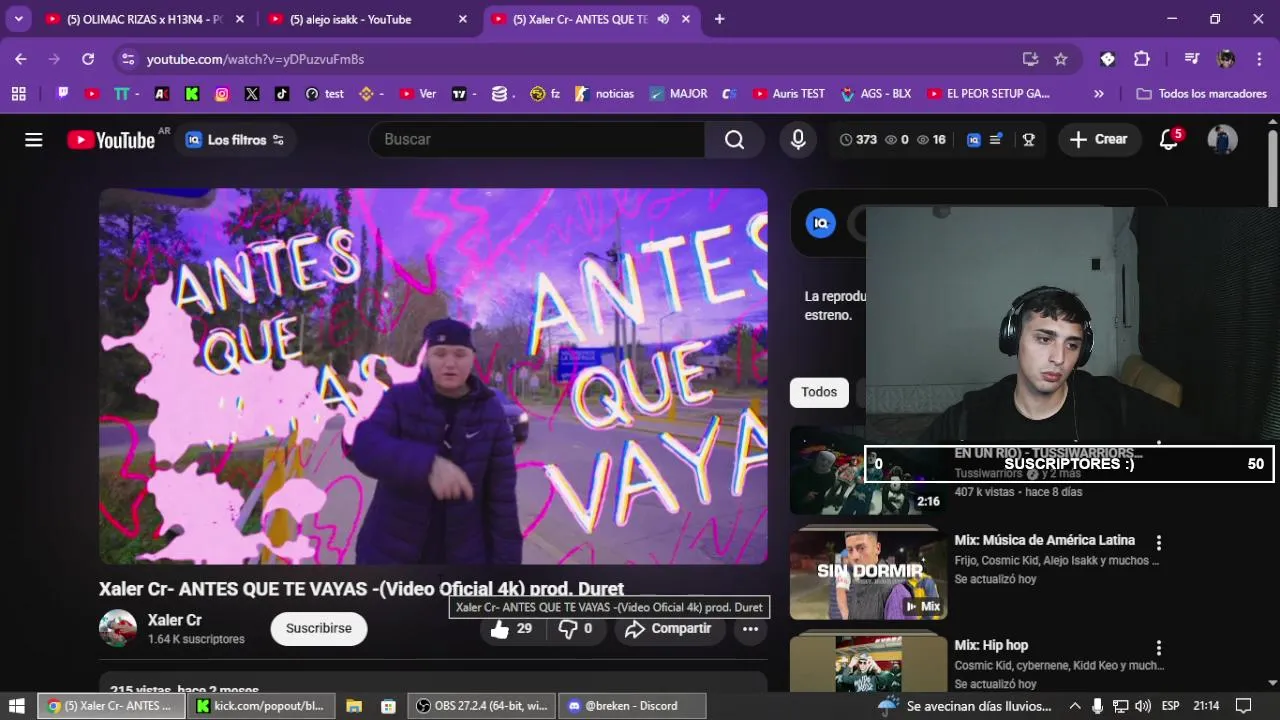Open site information icon in address bar
This screenshot has width=1280, height=720.
(127, 59)
